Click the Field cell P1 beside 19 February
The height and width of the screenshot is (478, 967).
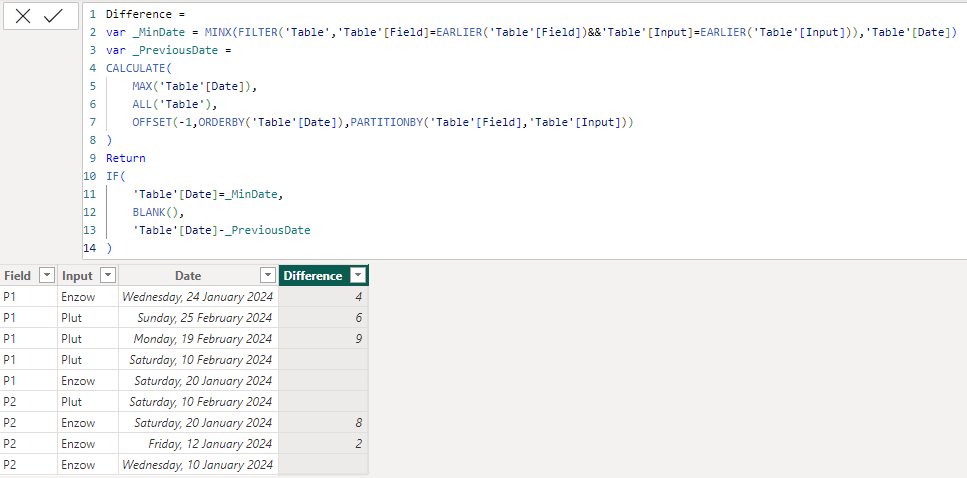pos(28,339)
